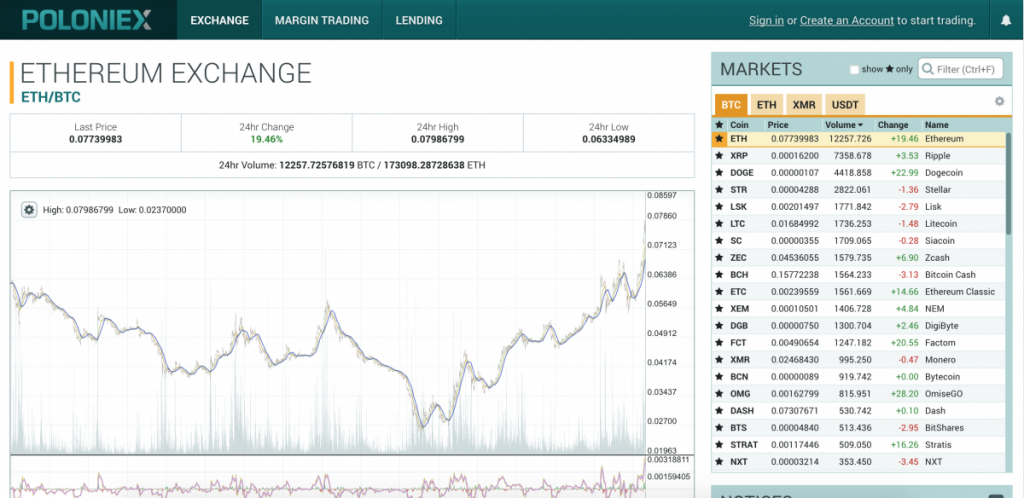Sort markets by the star column header

click(719, 125)
